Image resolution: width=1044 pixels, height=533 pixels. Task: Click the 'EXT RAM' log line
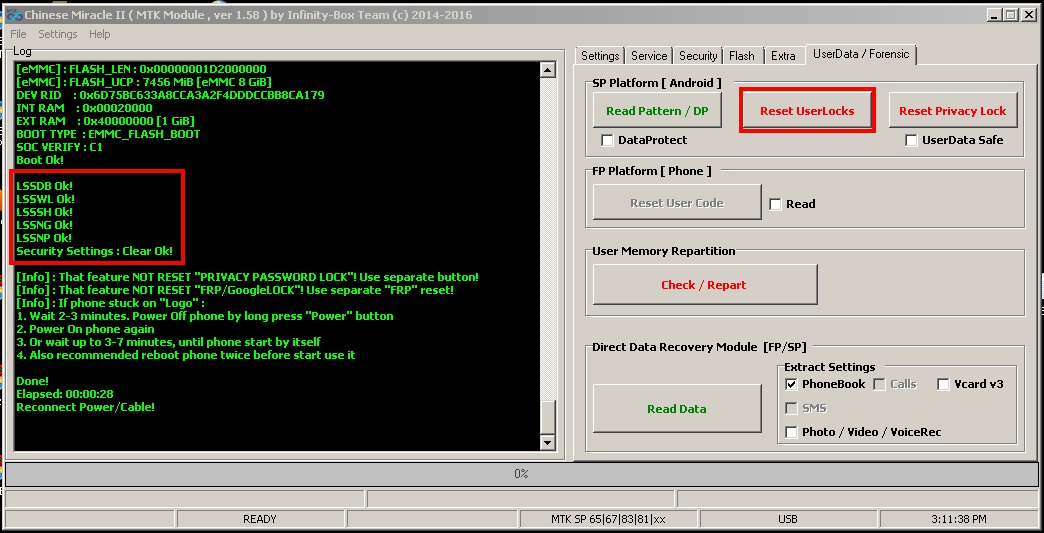tap(105, 121)
